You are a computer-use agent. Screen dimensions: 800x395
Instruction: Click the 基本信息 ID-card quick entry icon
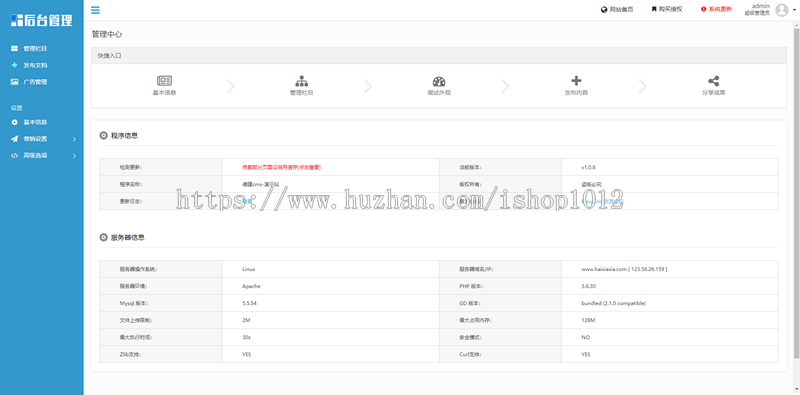pos(164,81)
